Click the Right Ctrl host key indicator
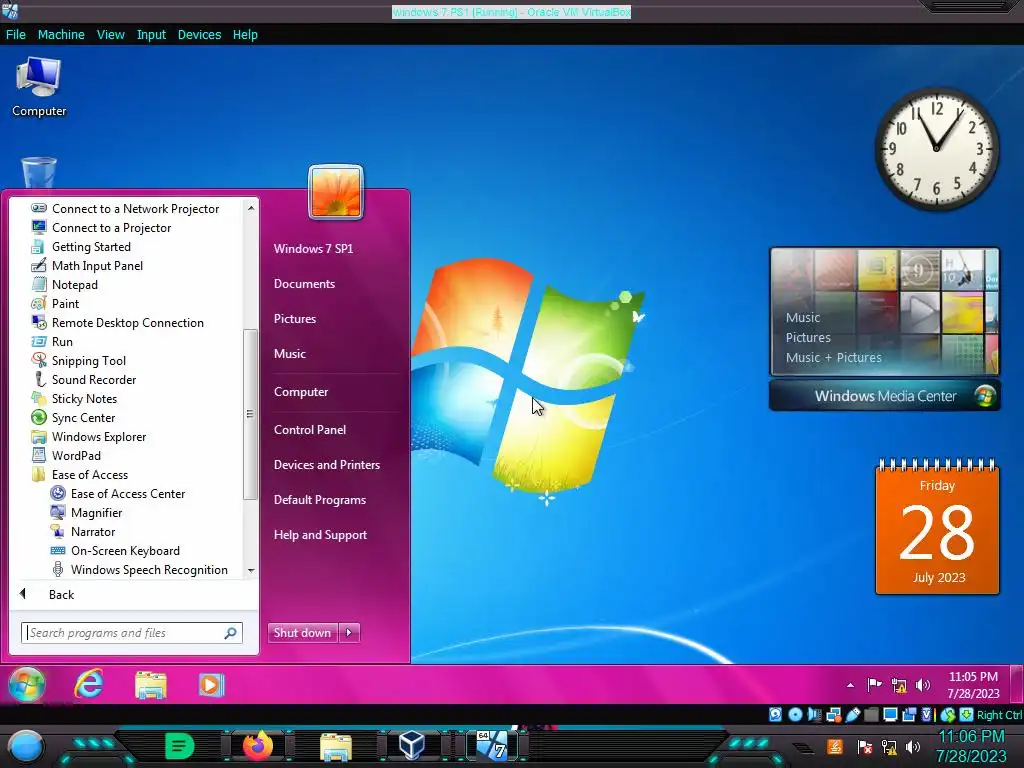The width and height of the screenshot is (1024, 768). coord(999,715)
